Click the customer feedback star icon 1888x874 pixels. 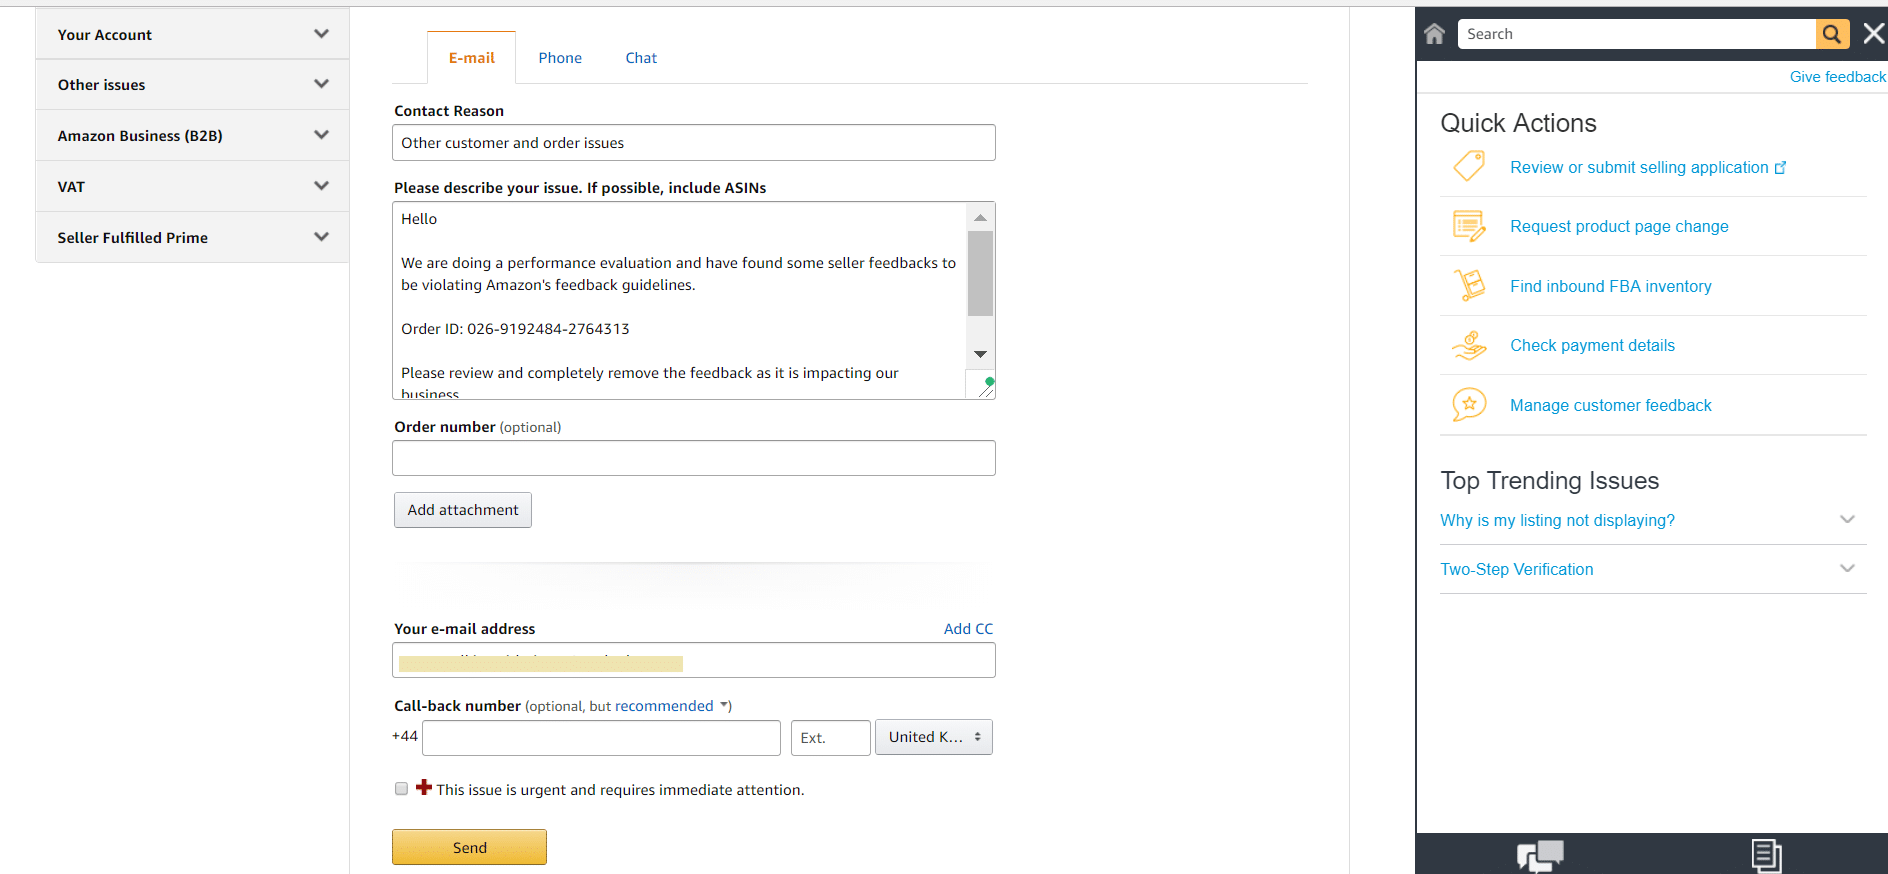pyautogui.click(x=1469, y=405)
